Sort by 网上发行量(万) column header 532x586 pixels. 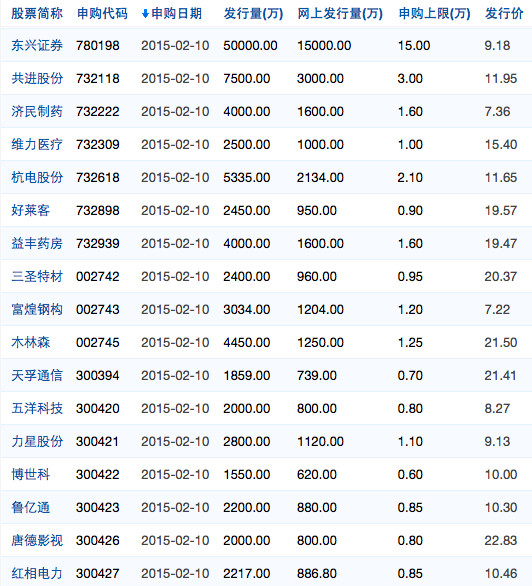pos(340,14)
